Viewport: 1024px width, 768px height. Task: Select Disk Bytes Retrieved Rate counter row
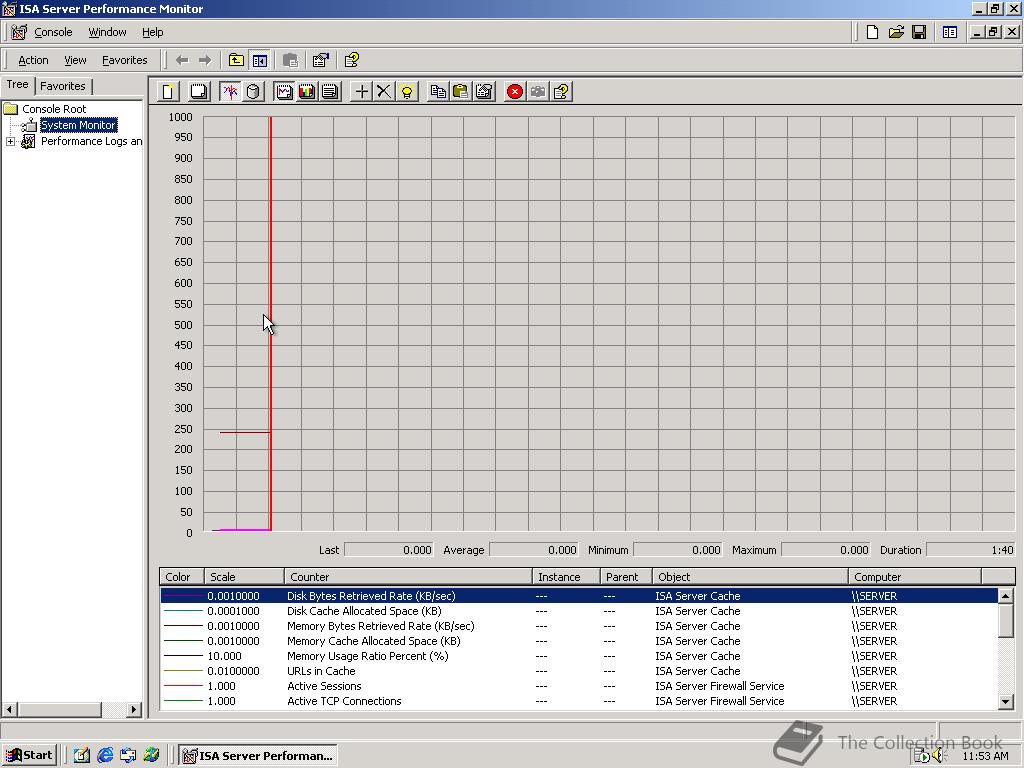(579, 596)
